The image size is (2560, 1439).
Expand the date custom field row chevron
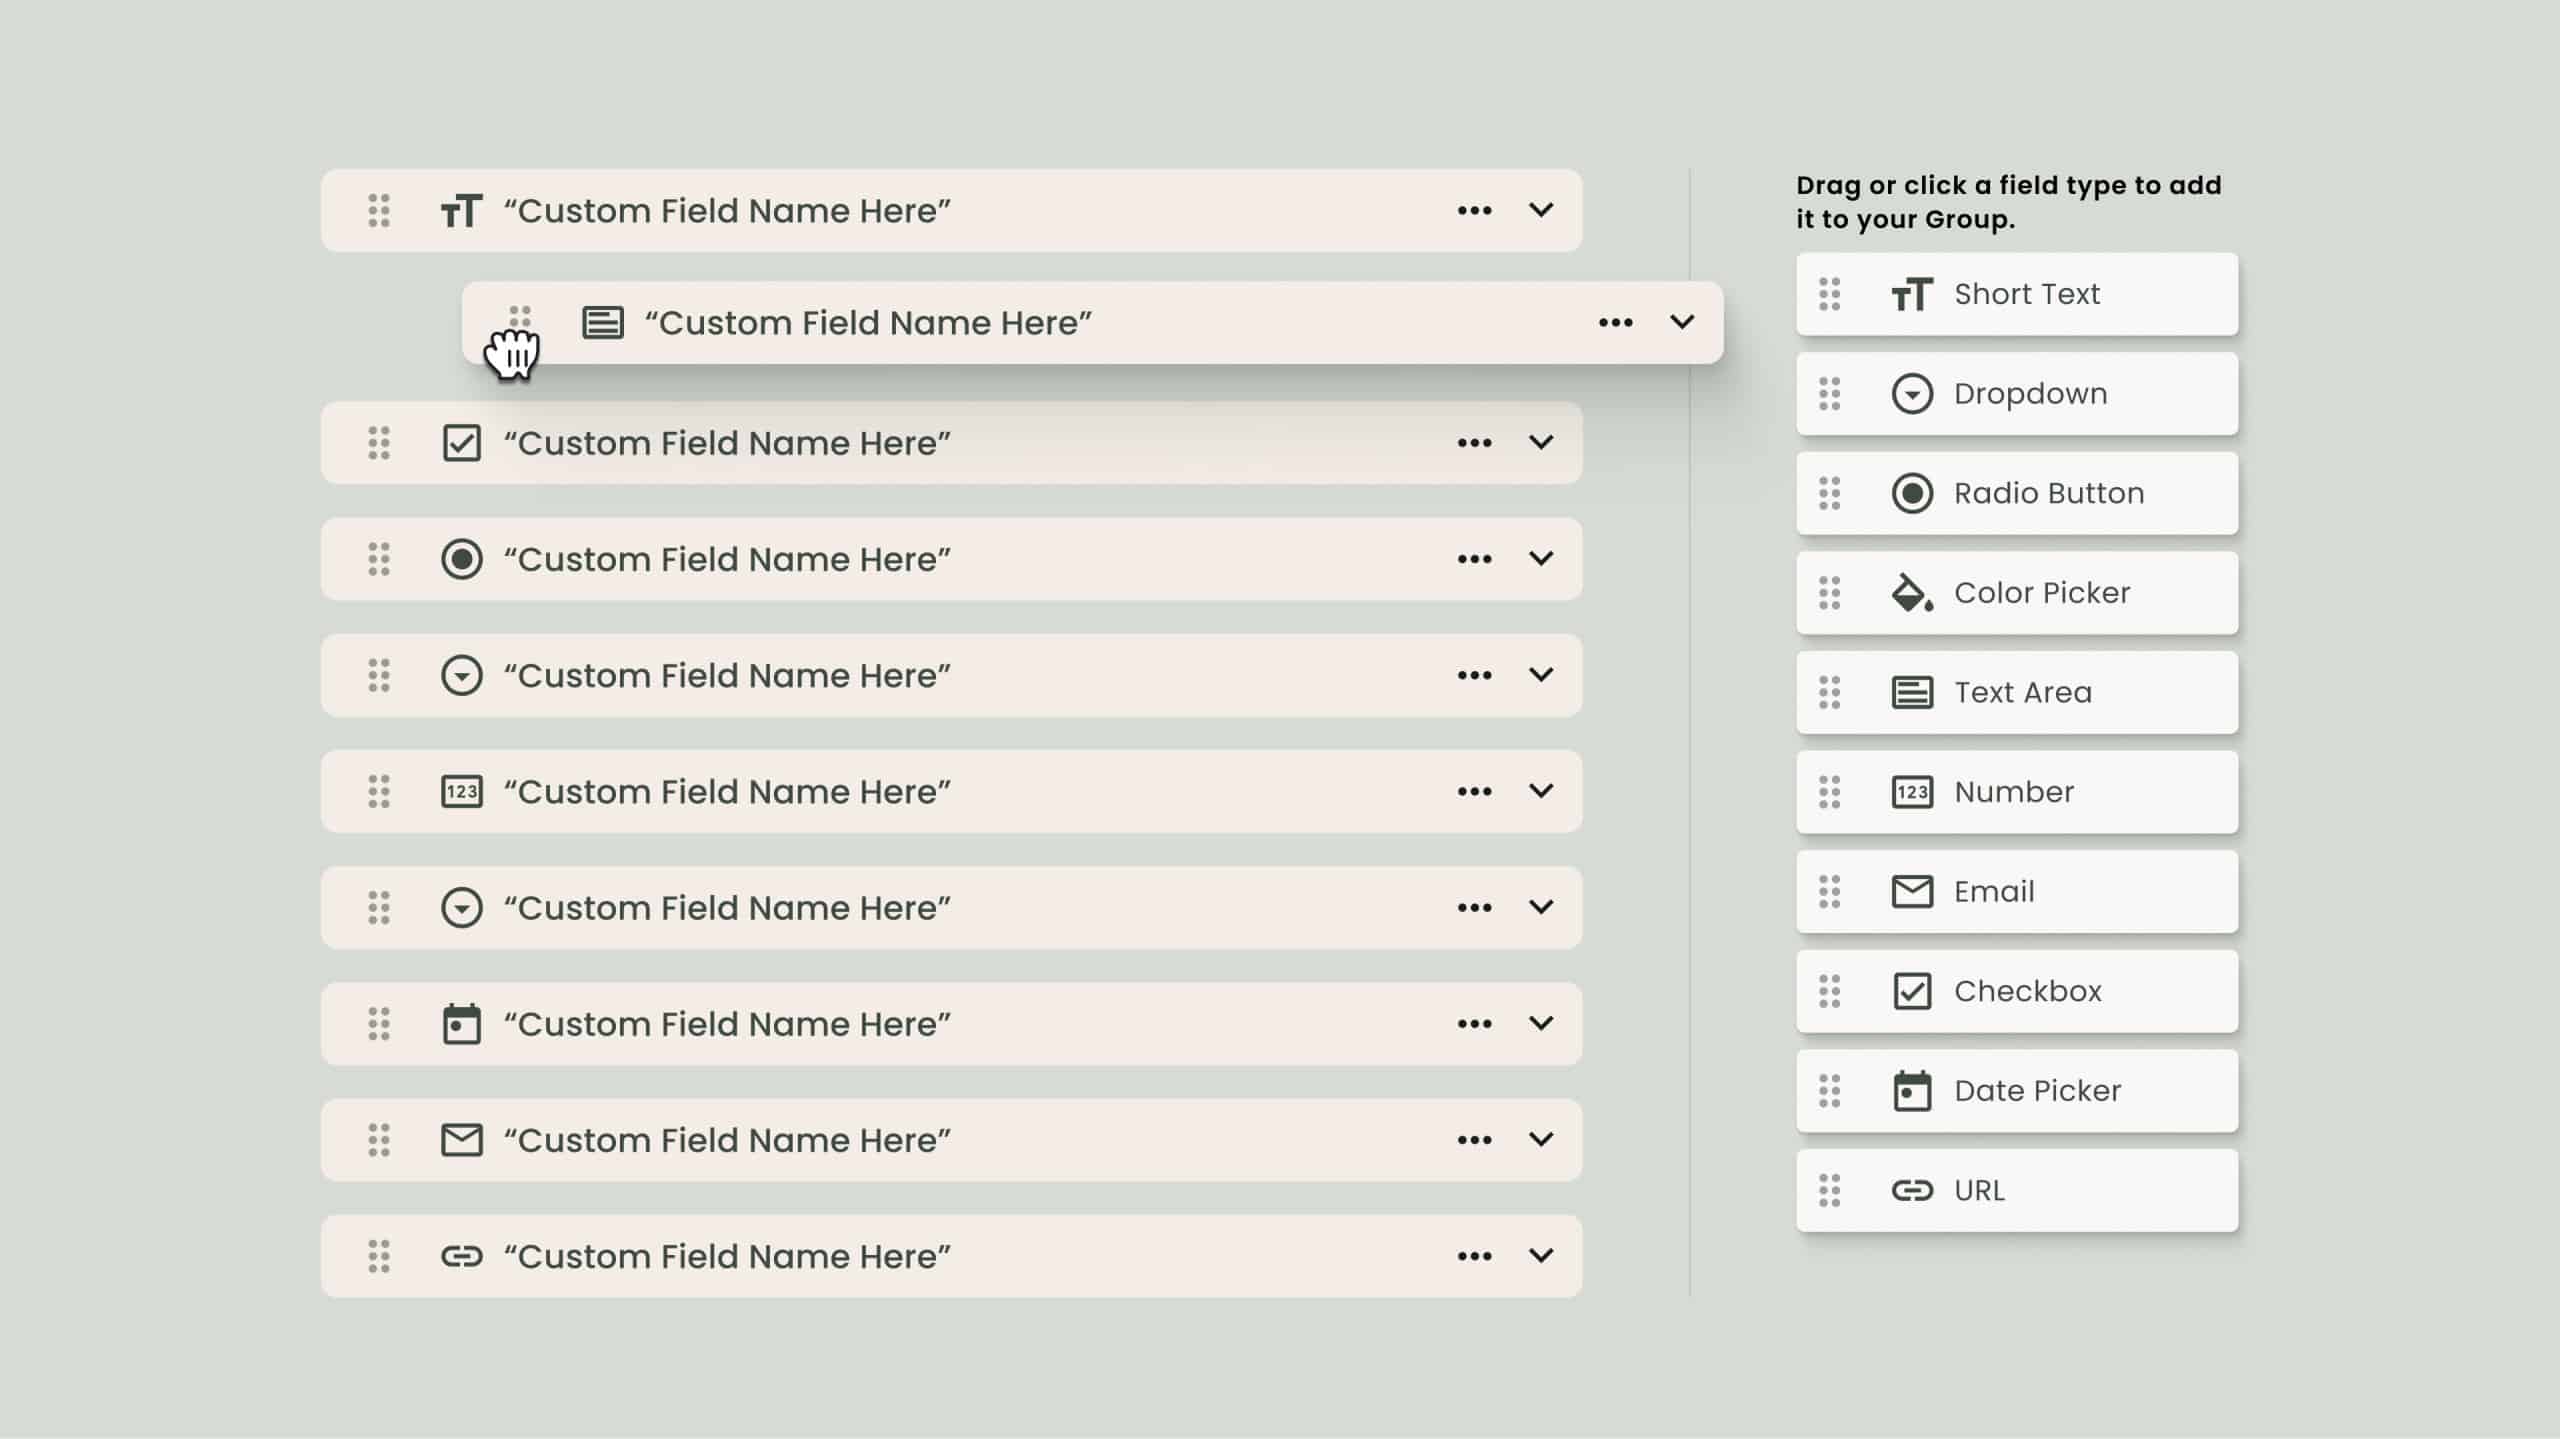coord(1541,1023)
